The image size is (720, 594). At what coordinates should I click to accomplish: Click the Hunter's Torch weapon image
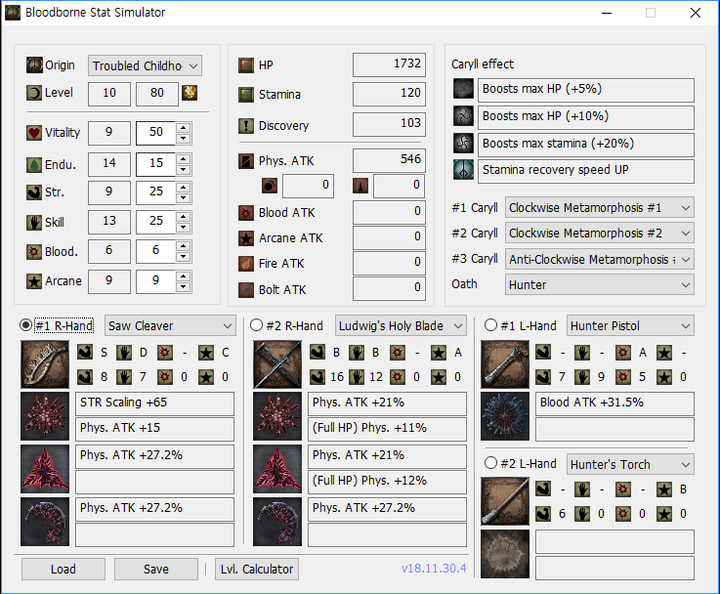click(x=505, y=501)
